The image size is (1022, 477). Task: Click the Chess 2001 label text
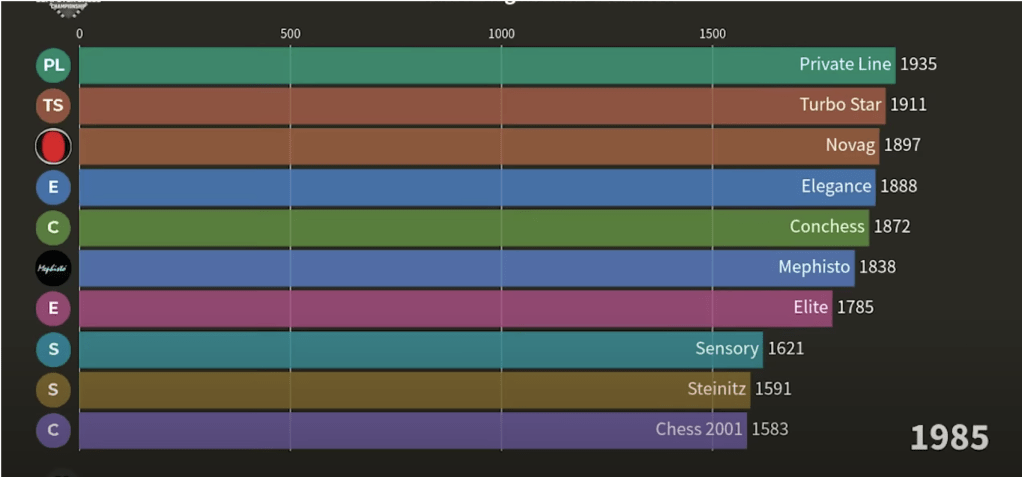pos(699,429)
